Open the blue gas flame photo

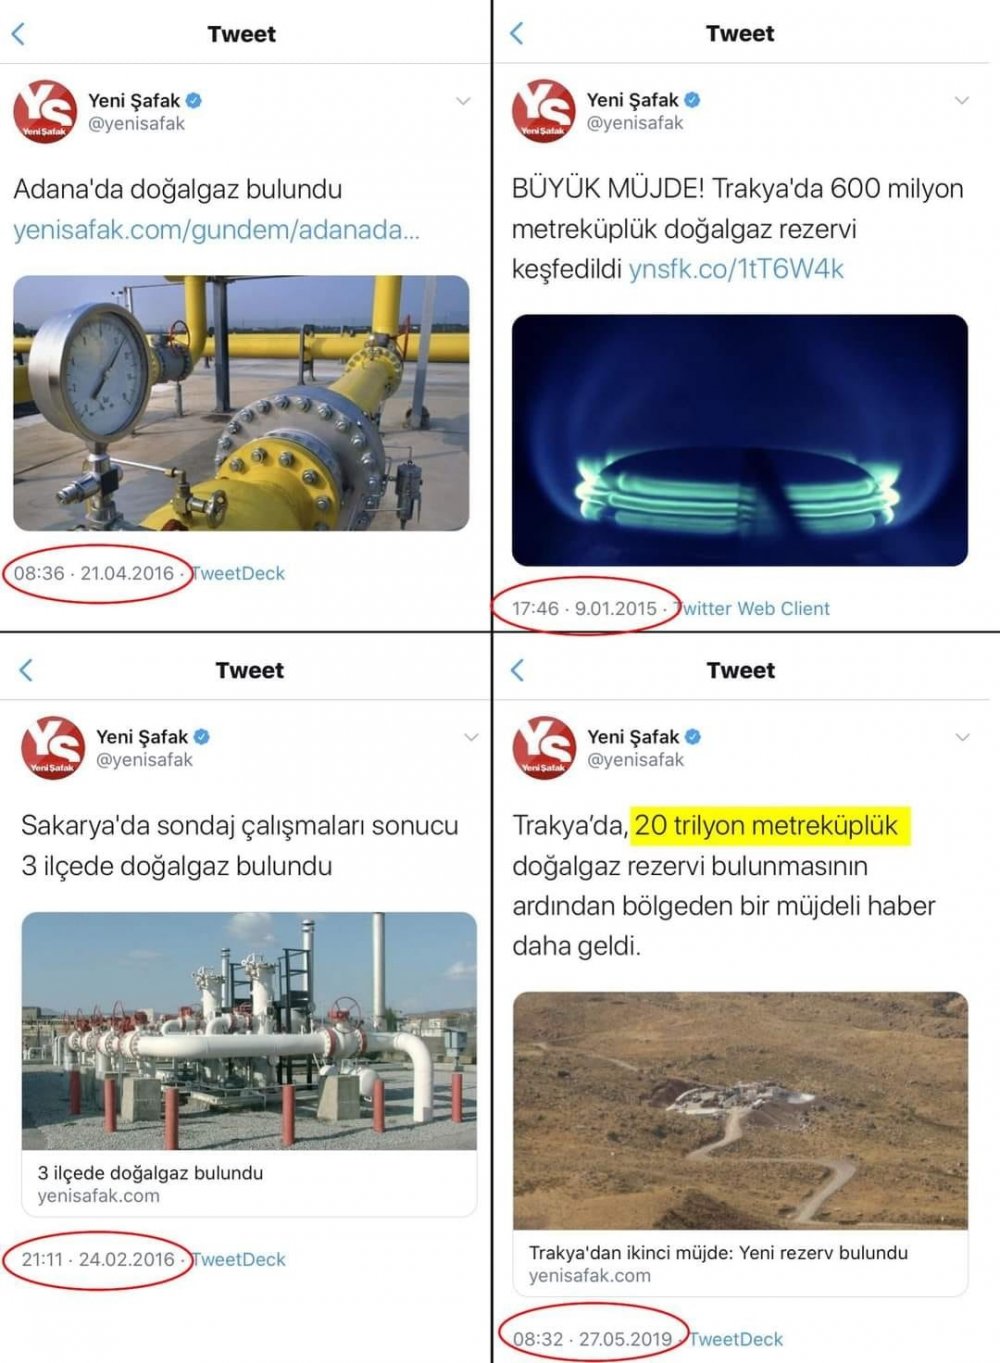[x=740, y=440]
